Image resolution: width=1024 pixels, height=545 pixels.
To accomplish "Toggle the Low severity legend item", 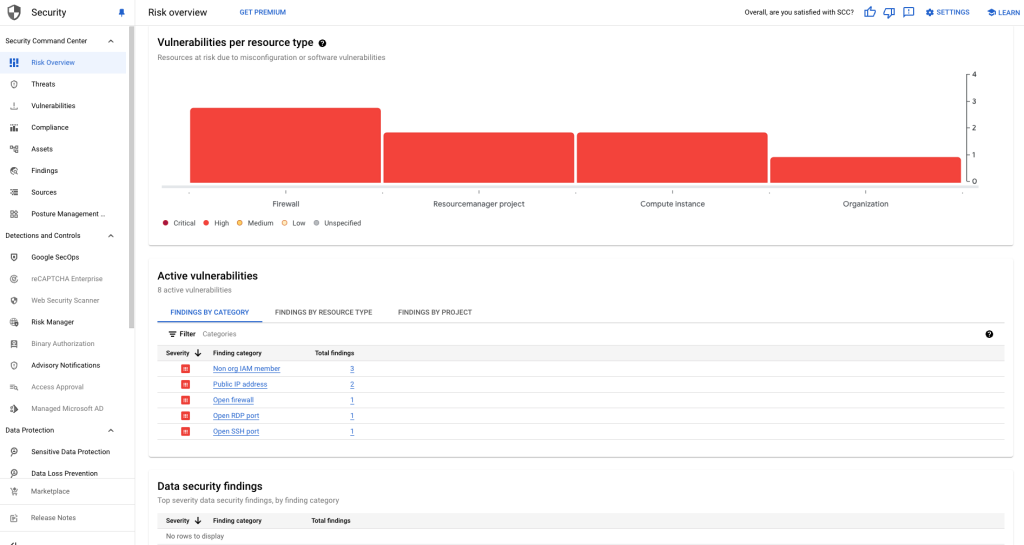I will click(293, 223).
